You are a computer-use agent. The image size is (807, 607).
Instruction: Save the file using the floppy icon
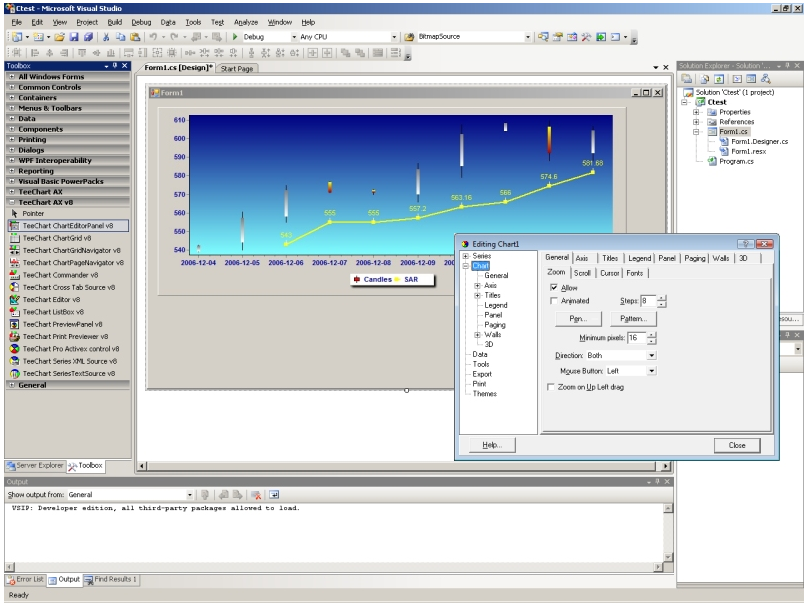pos(74,37)
